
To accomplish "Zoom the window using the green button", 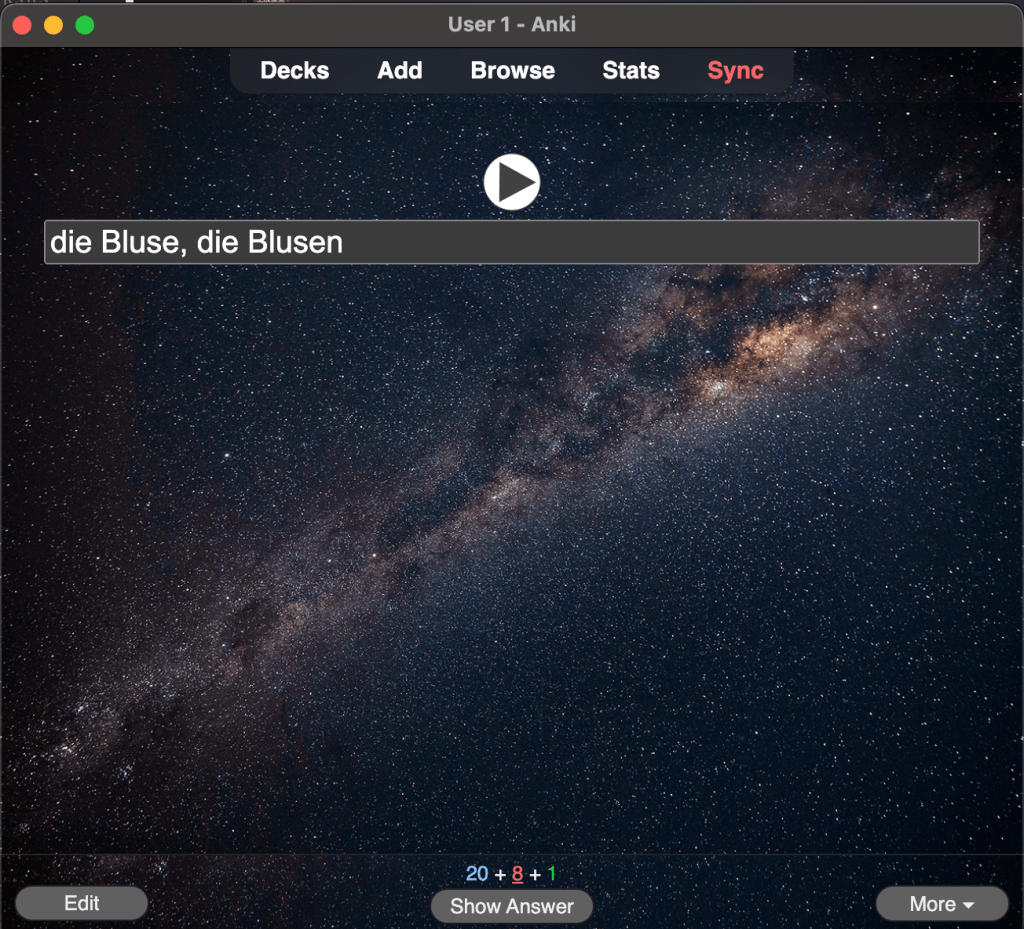I will point(85,25).
